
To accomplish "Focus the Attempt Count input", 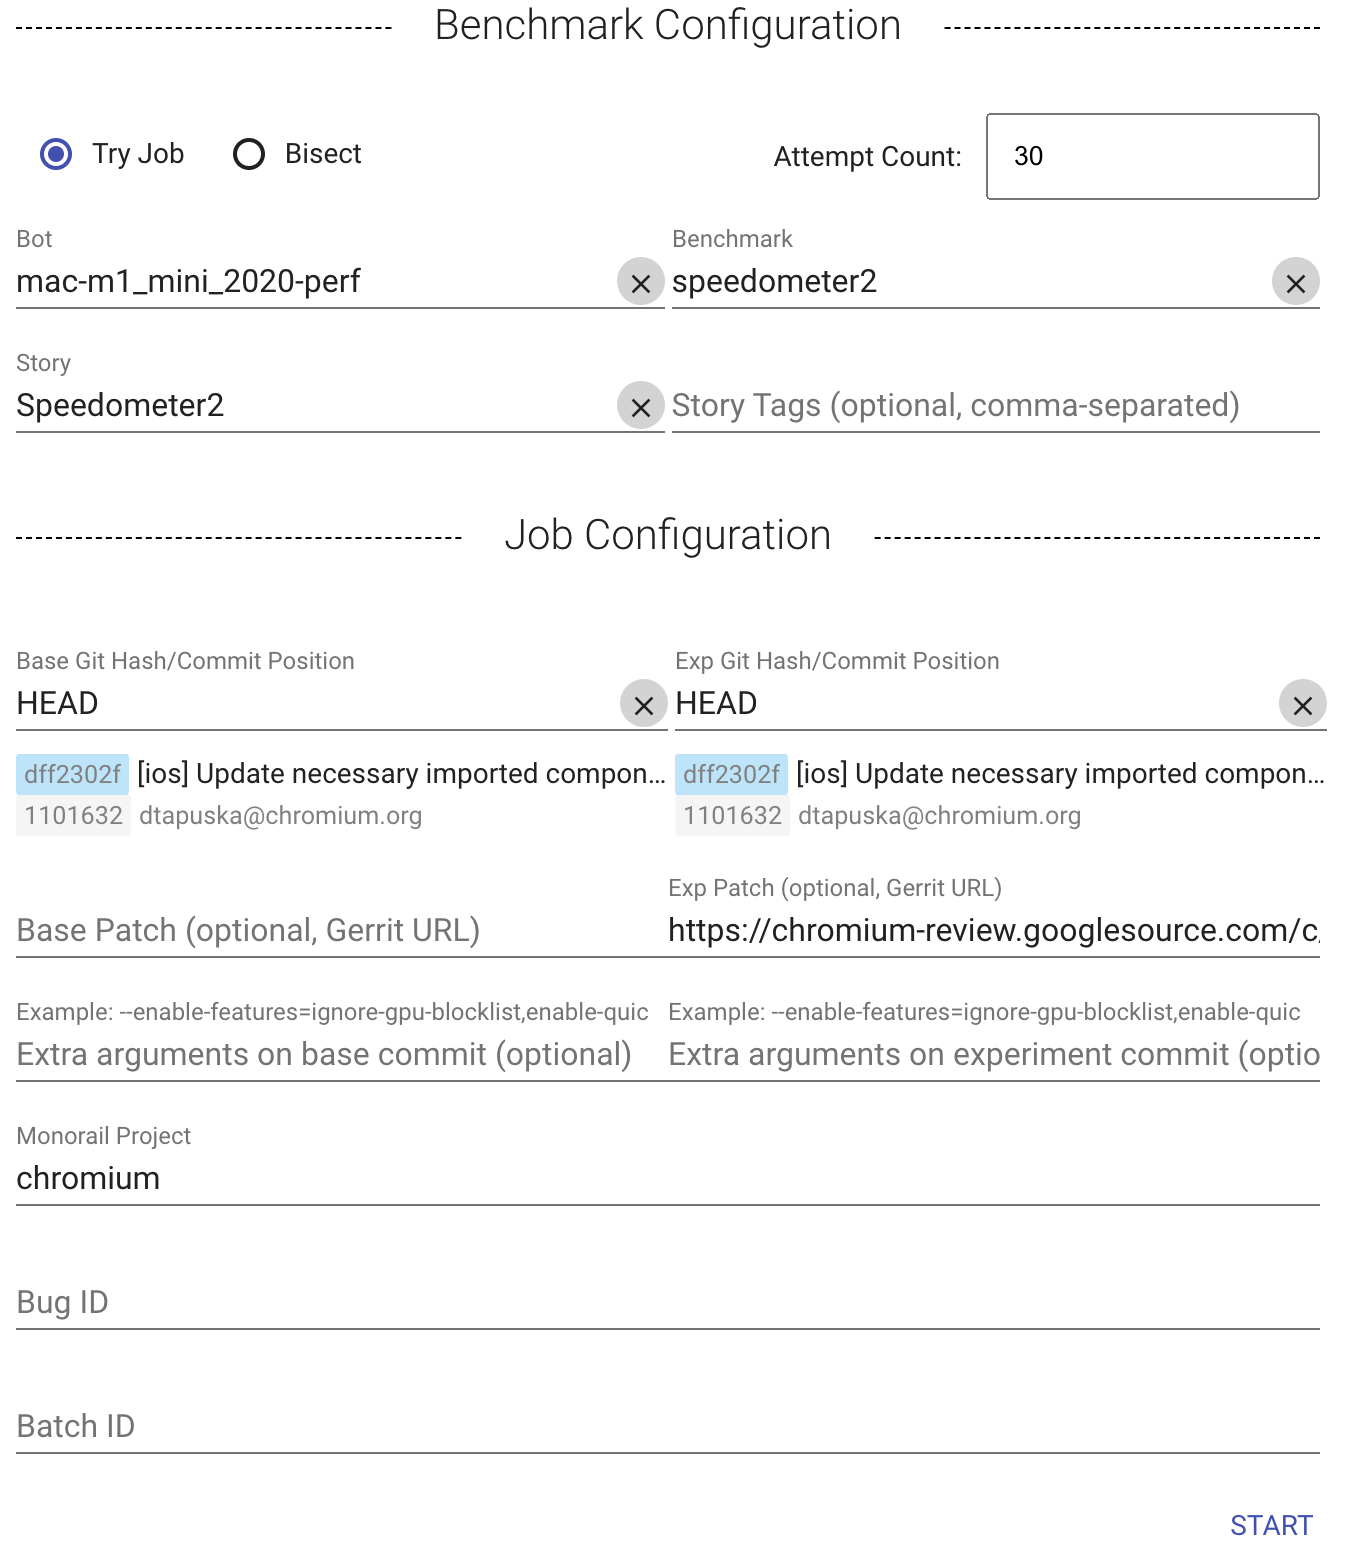I will pos(1152,156).
